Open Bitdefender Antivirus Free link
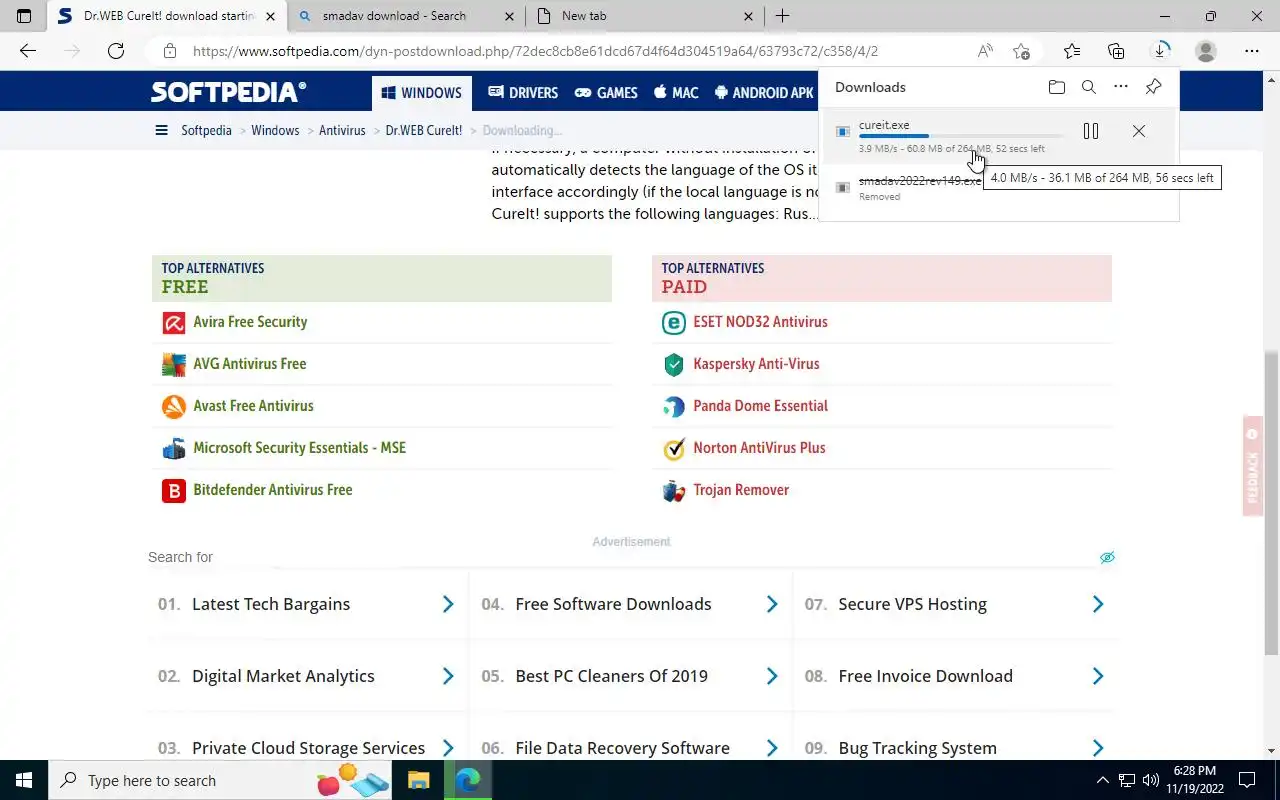Screen dimensions: 1280x800 273,490
